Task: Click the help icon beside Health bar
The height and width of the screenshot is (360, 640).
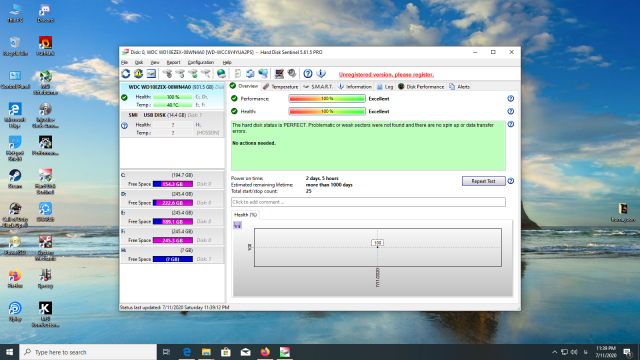Action: 510,111
